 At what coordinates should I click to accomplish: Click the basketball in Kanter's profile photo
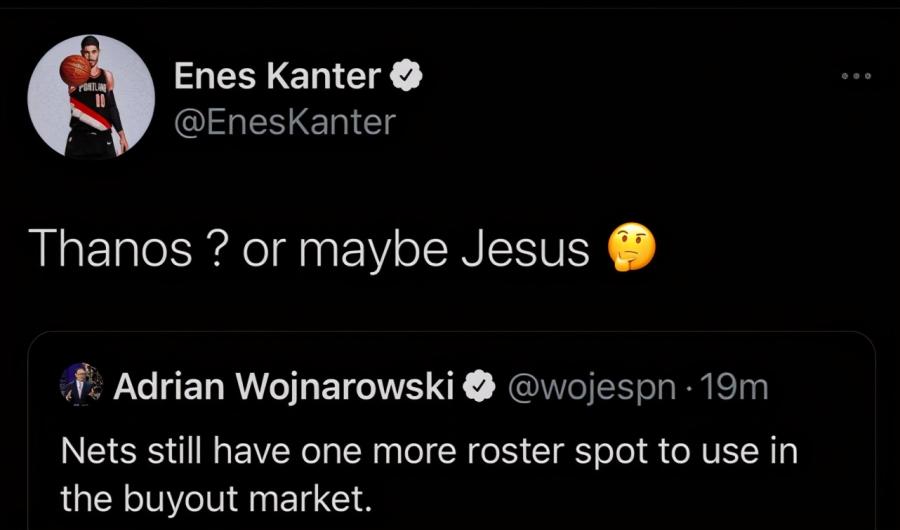pyautogui.click(x=75, y=69)
